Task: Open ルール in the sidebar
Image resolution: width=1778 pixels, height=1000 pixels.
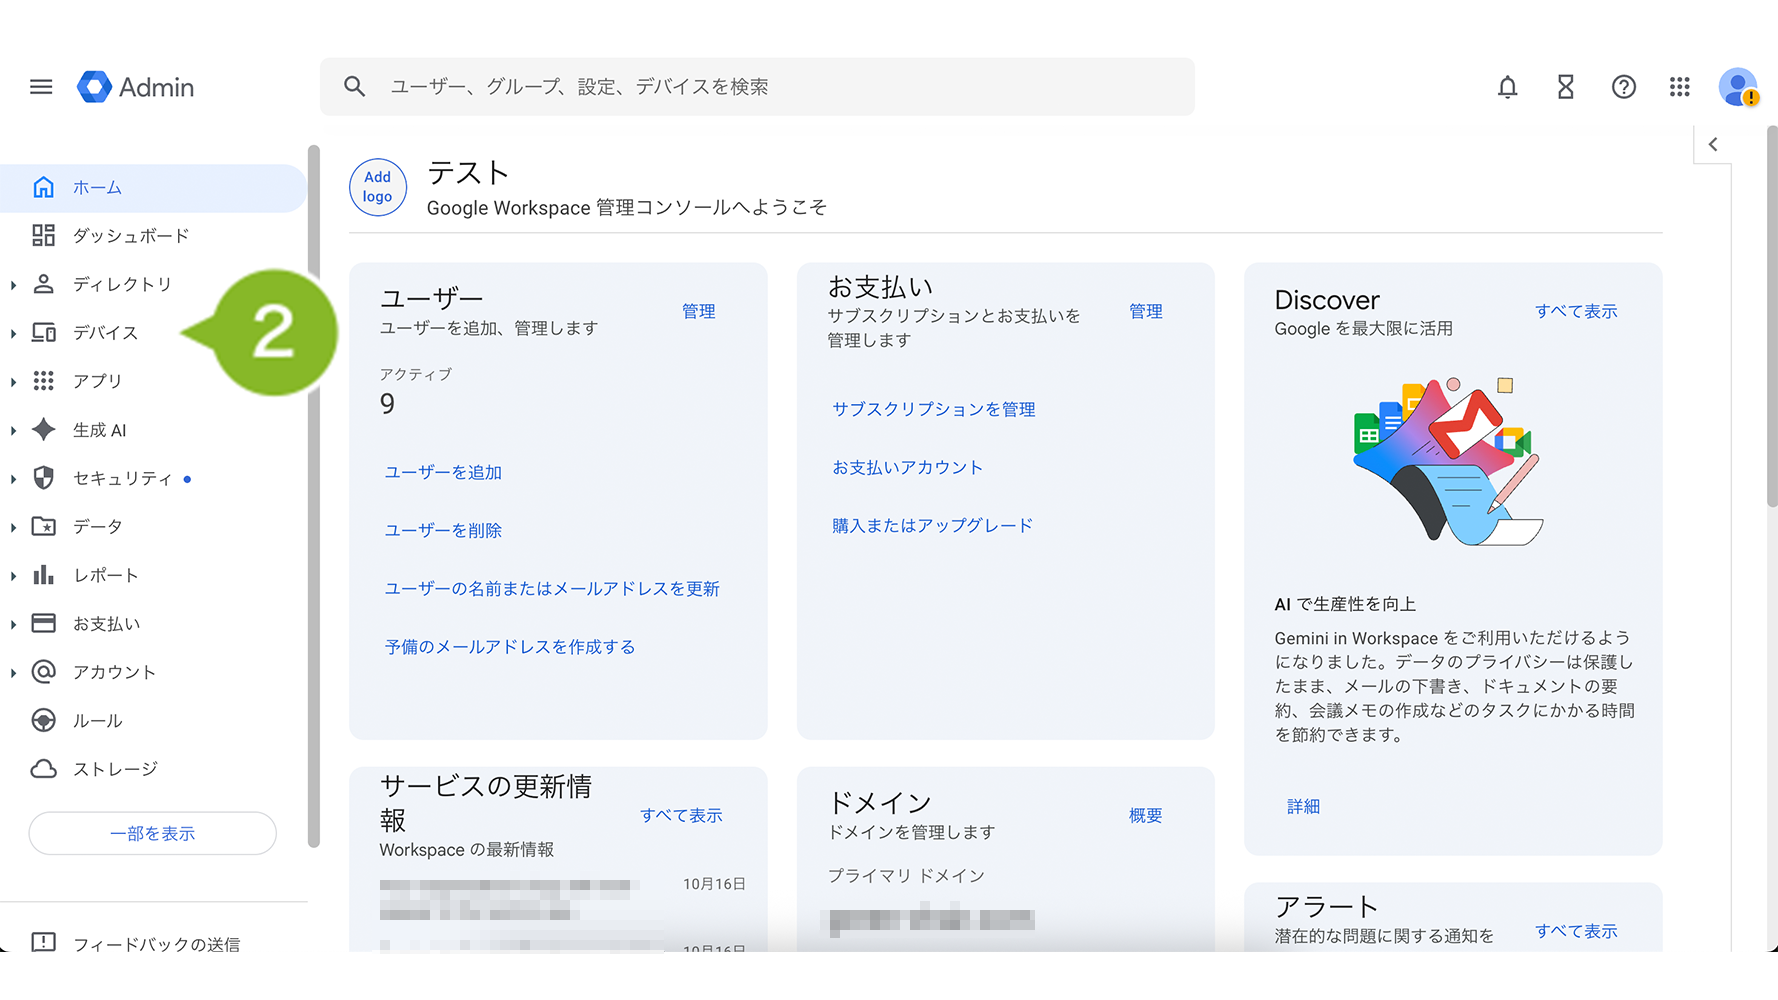Action: [97, 721]
